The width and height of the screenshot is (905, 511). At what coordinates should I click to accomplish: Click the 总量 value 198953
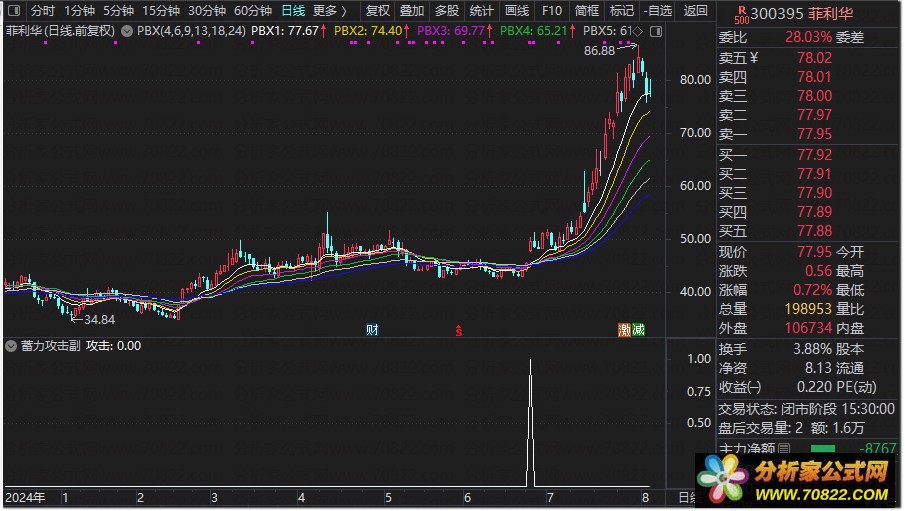click(808, 309)
